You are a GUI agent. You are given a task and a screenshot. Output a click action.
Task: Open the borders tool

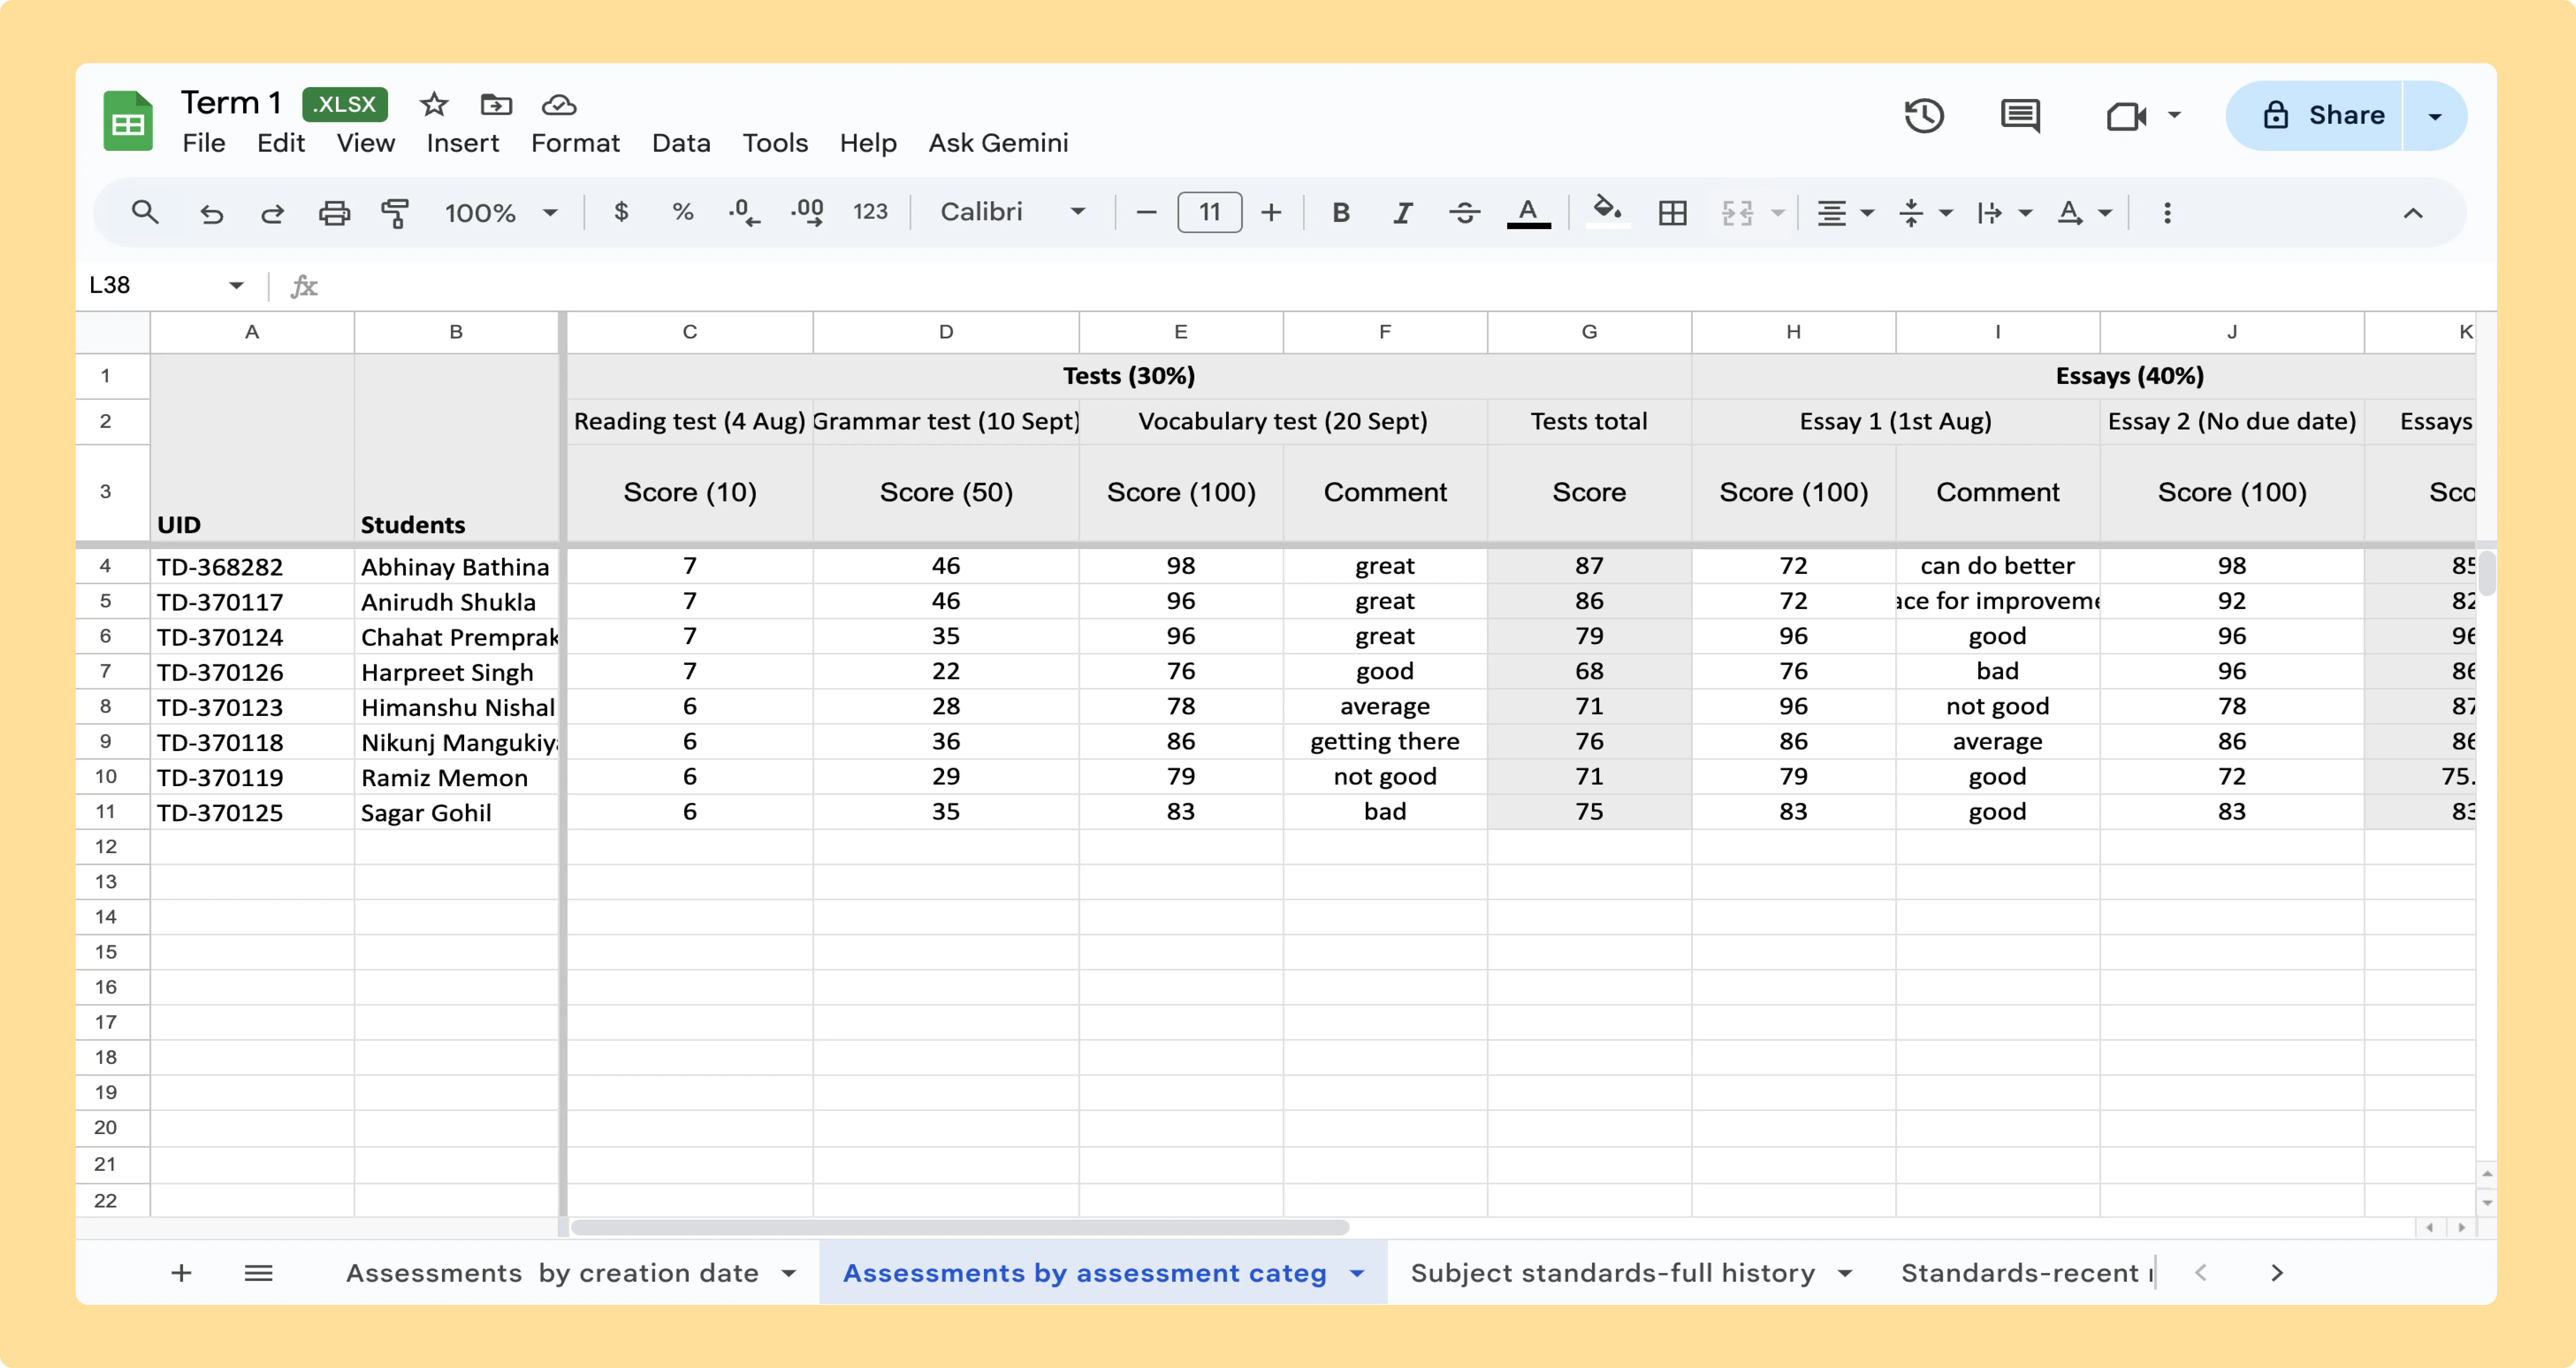coord(1672,213)
